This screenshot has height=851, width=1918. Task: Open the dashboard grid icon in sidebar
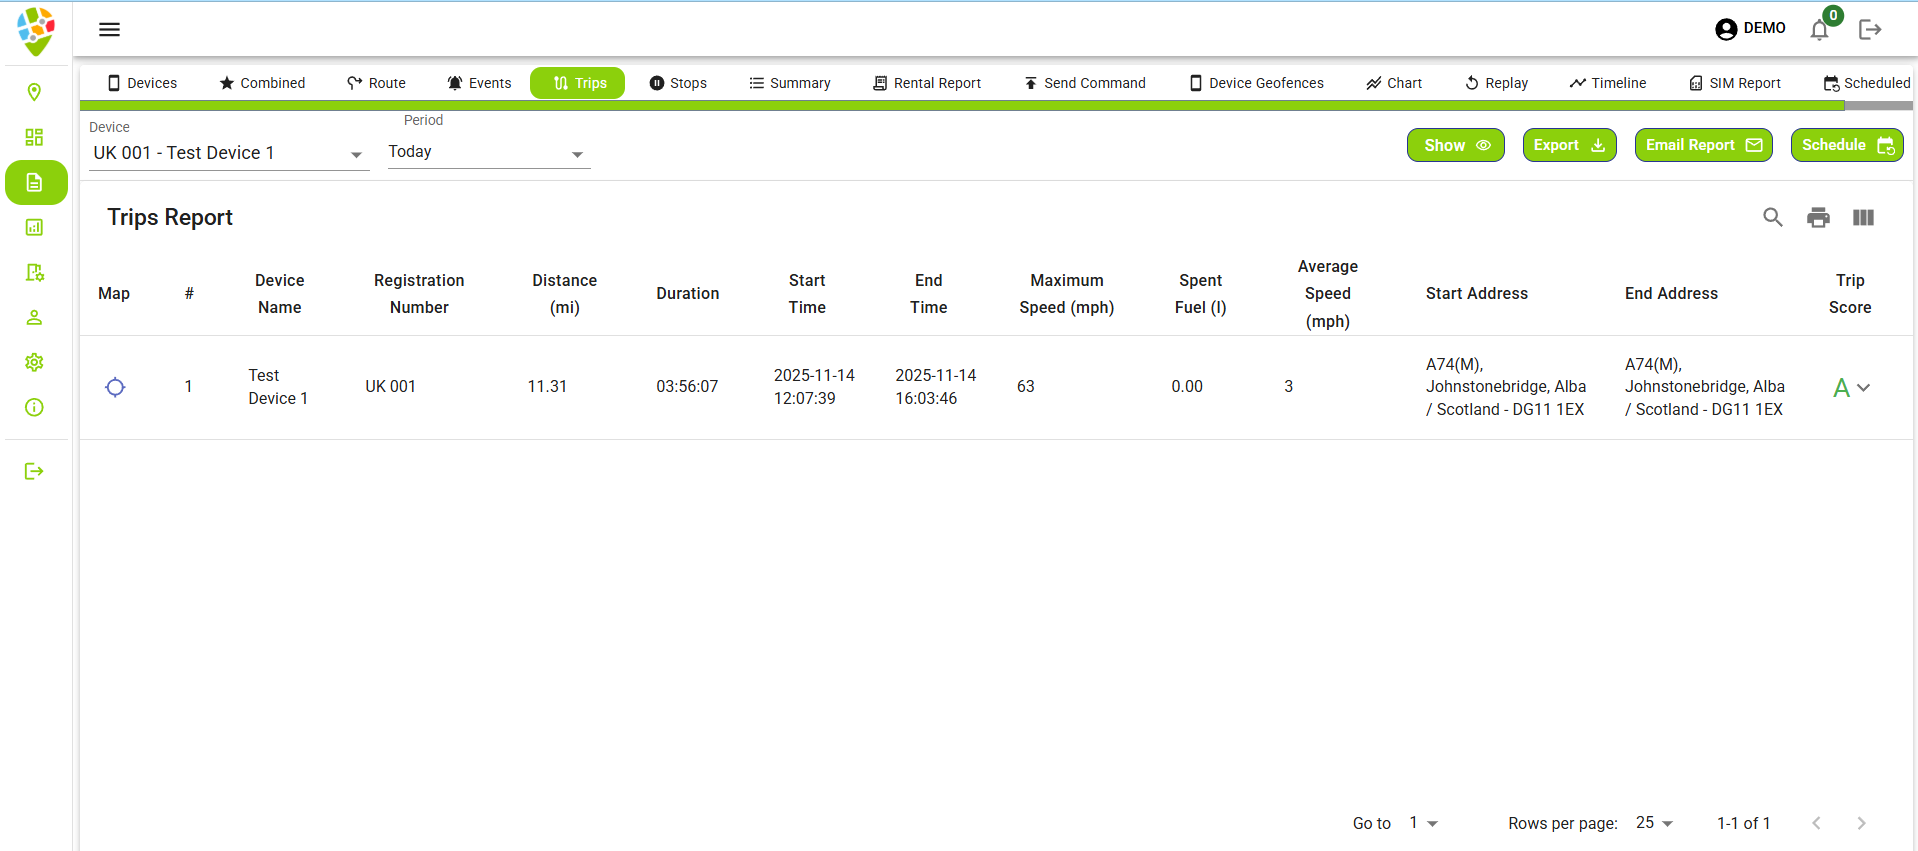tap(34, 137)
